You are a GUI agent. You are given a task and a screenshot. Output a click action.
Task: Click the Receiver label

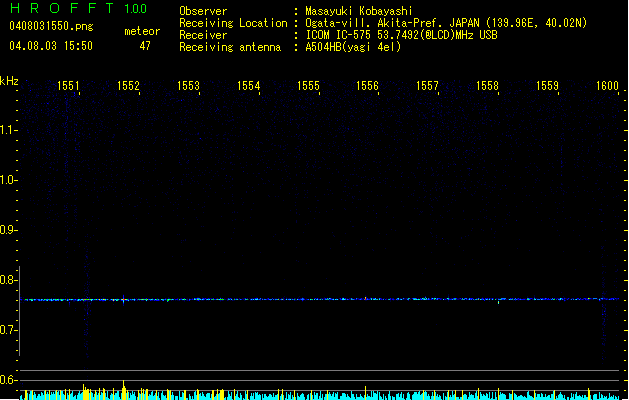pyautogui.click(x=203, y=35)
